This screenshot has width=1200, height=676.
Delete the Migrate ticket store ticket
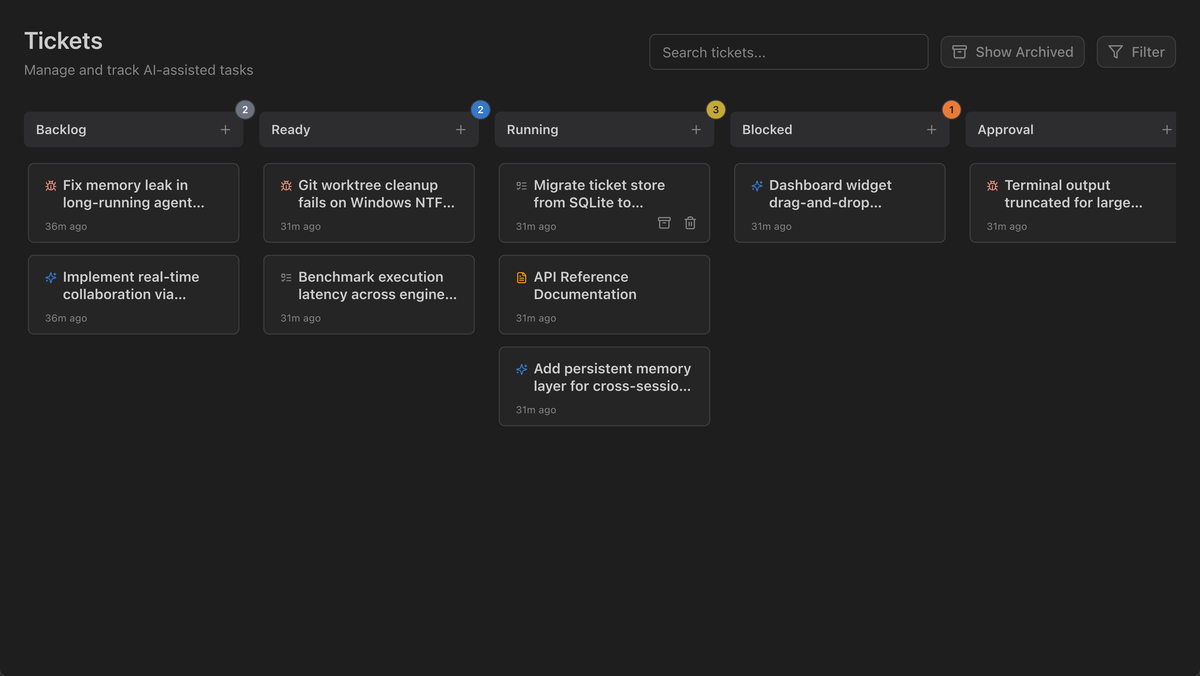690,223
